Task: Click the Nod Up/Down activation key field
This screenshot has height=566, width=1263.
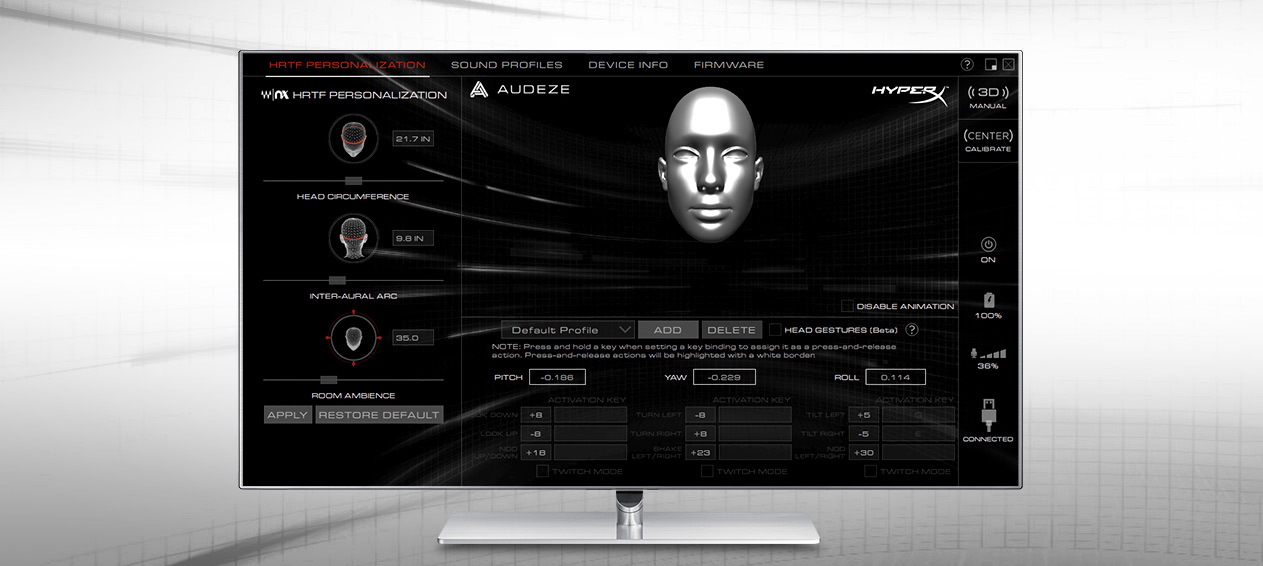Action: pos(591,453)
